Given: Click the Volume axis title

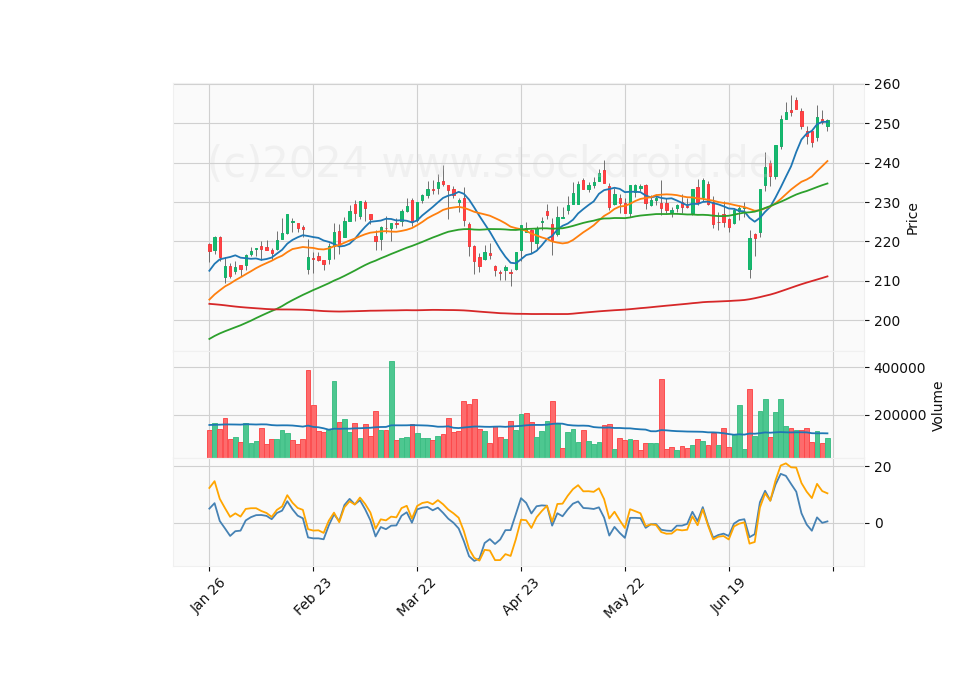Looking at the screenshot, I should coord(937,407).
